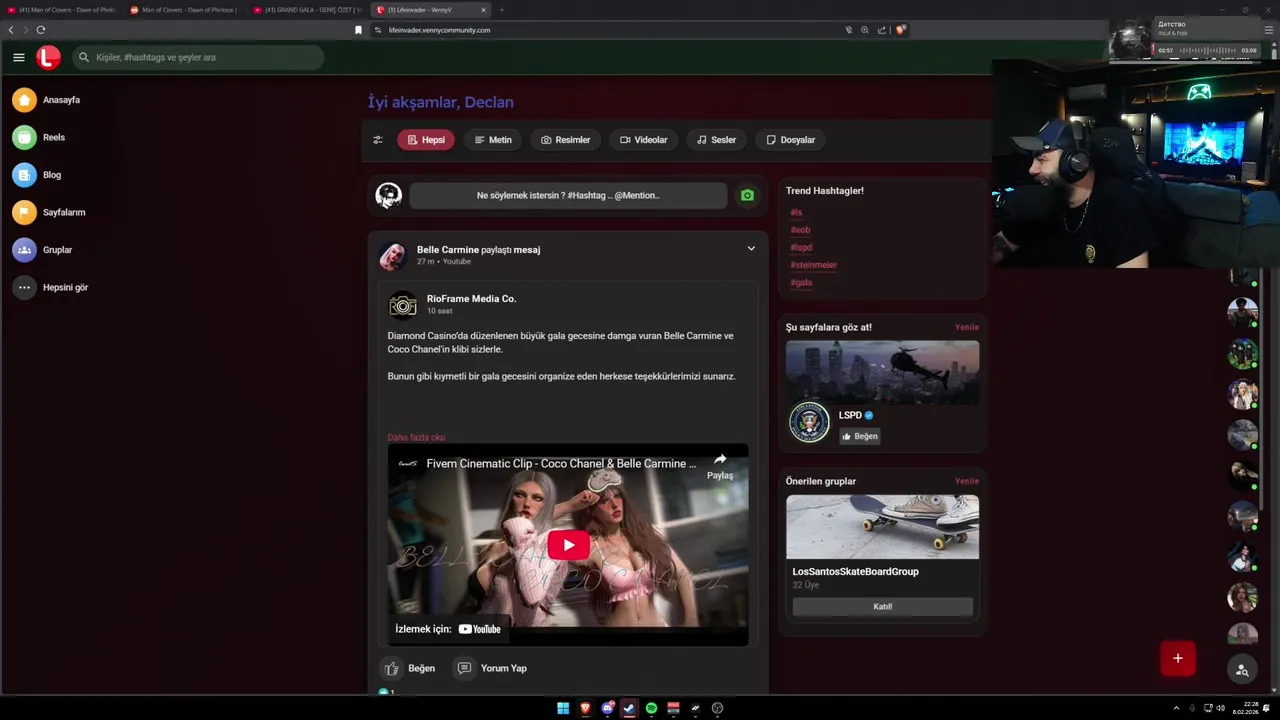Open Blog from the sidebar

pyautogui.click(x=38, y=175)
